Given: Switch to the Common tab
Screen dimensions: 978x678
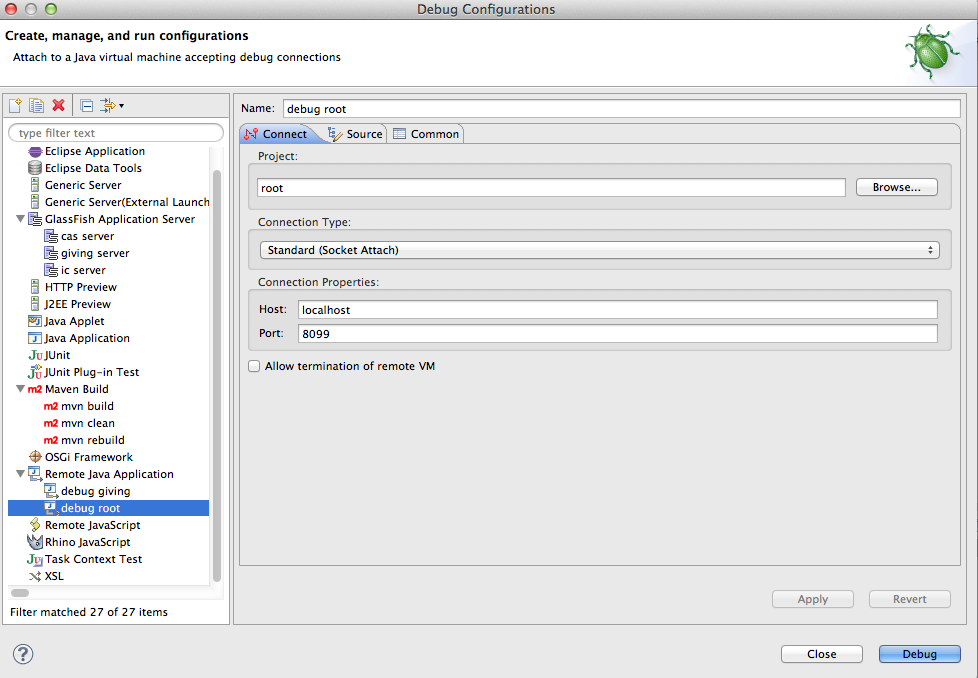Looking at the screenshot, I should coord(427,134).
